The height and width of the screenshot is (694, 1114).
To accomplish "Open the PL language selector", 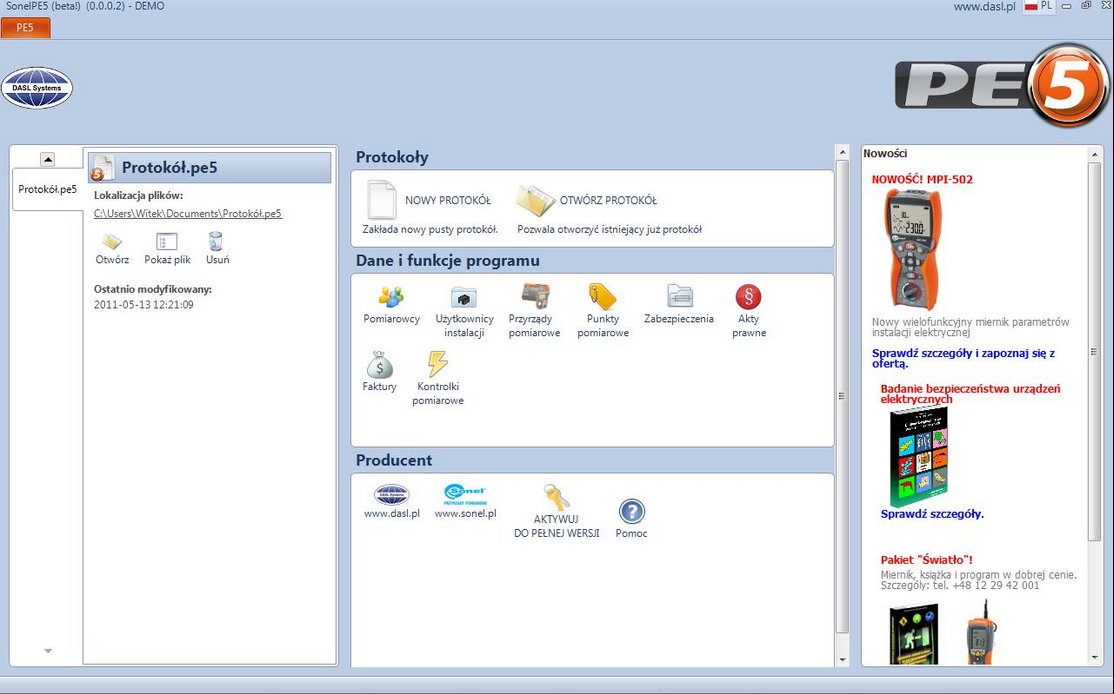I will (x=1038, y=6).
